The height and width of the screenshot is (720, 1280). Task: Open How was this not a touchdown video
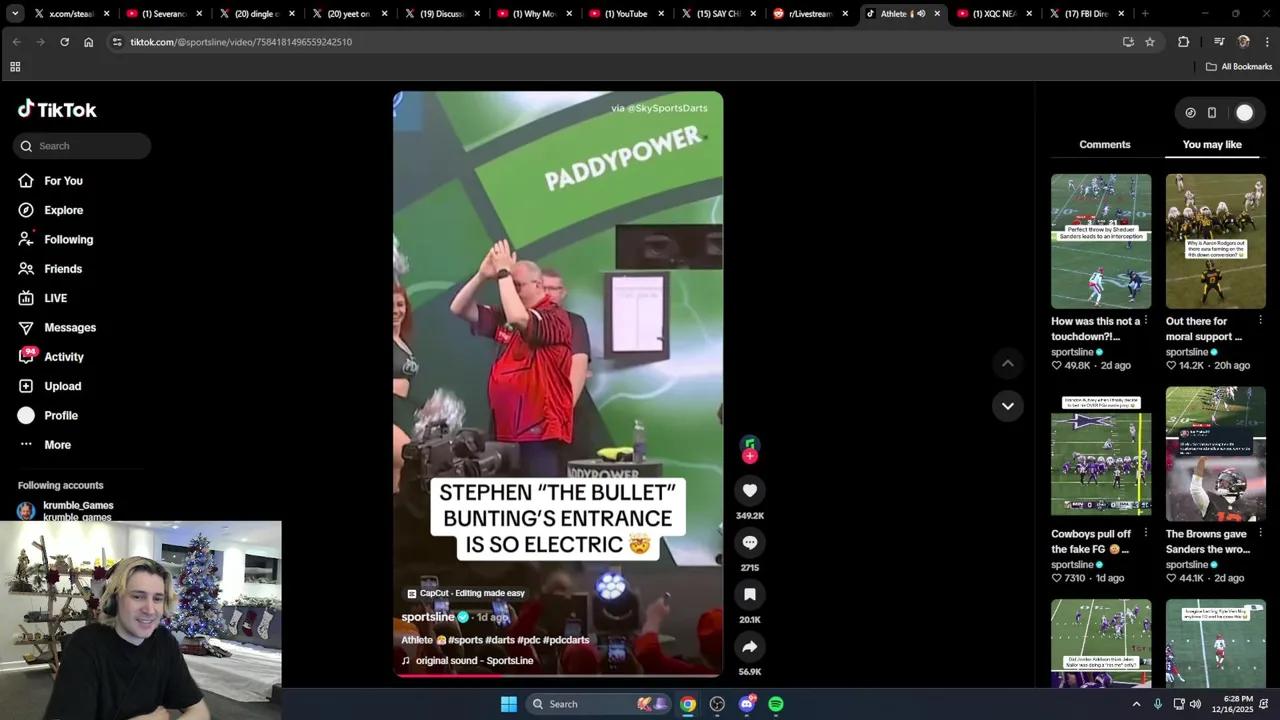click(1101, 241)
